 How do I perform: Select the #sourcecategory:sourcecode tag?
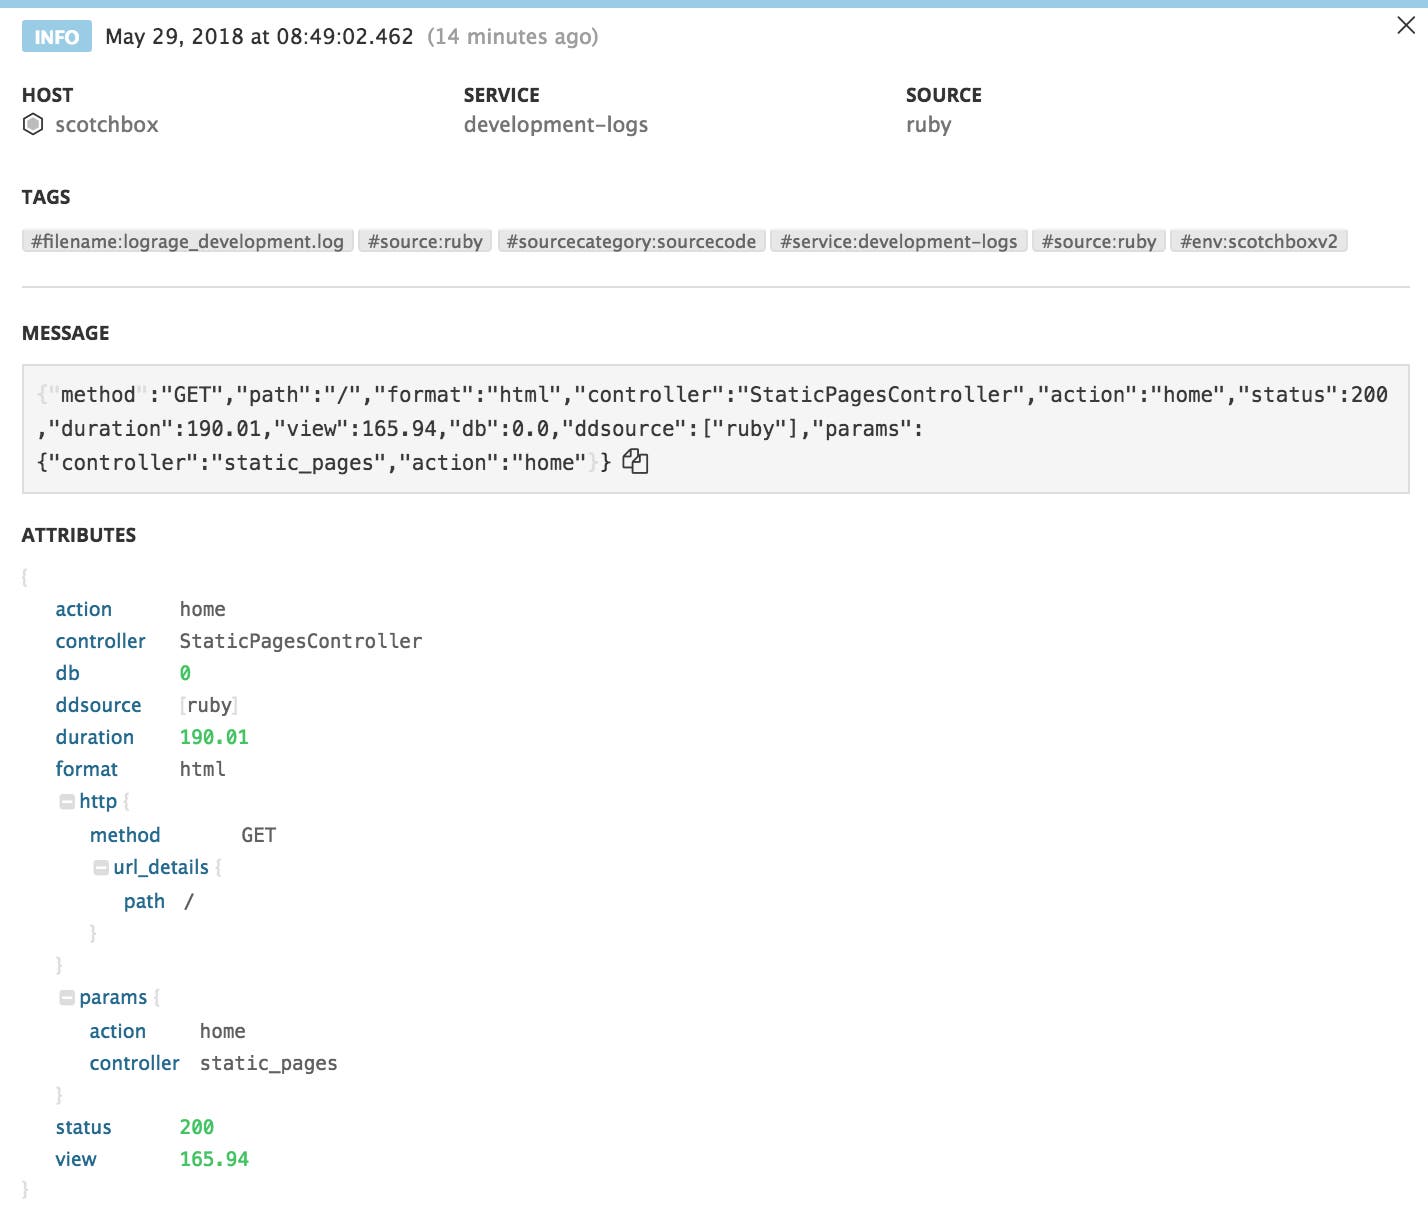pos(632,241)
